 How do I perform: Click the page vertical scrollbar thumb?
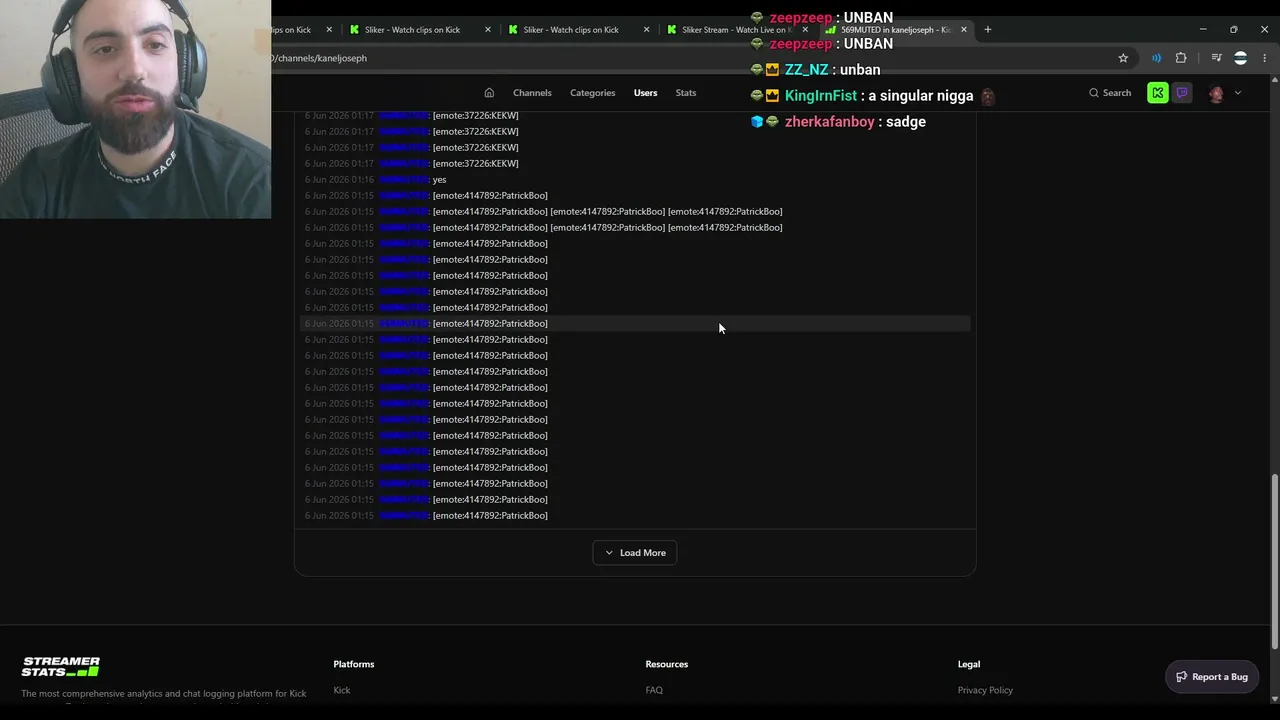pyautogui.click(x=1273, y=560)
